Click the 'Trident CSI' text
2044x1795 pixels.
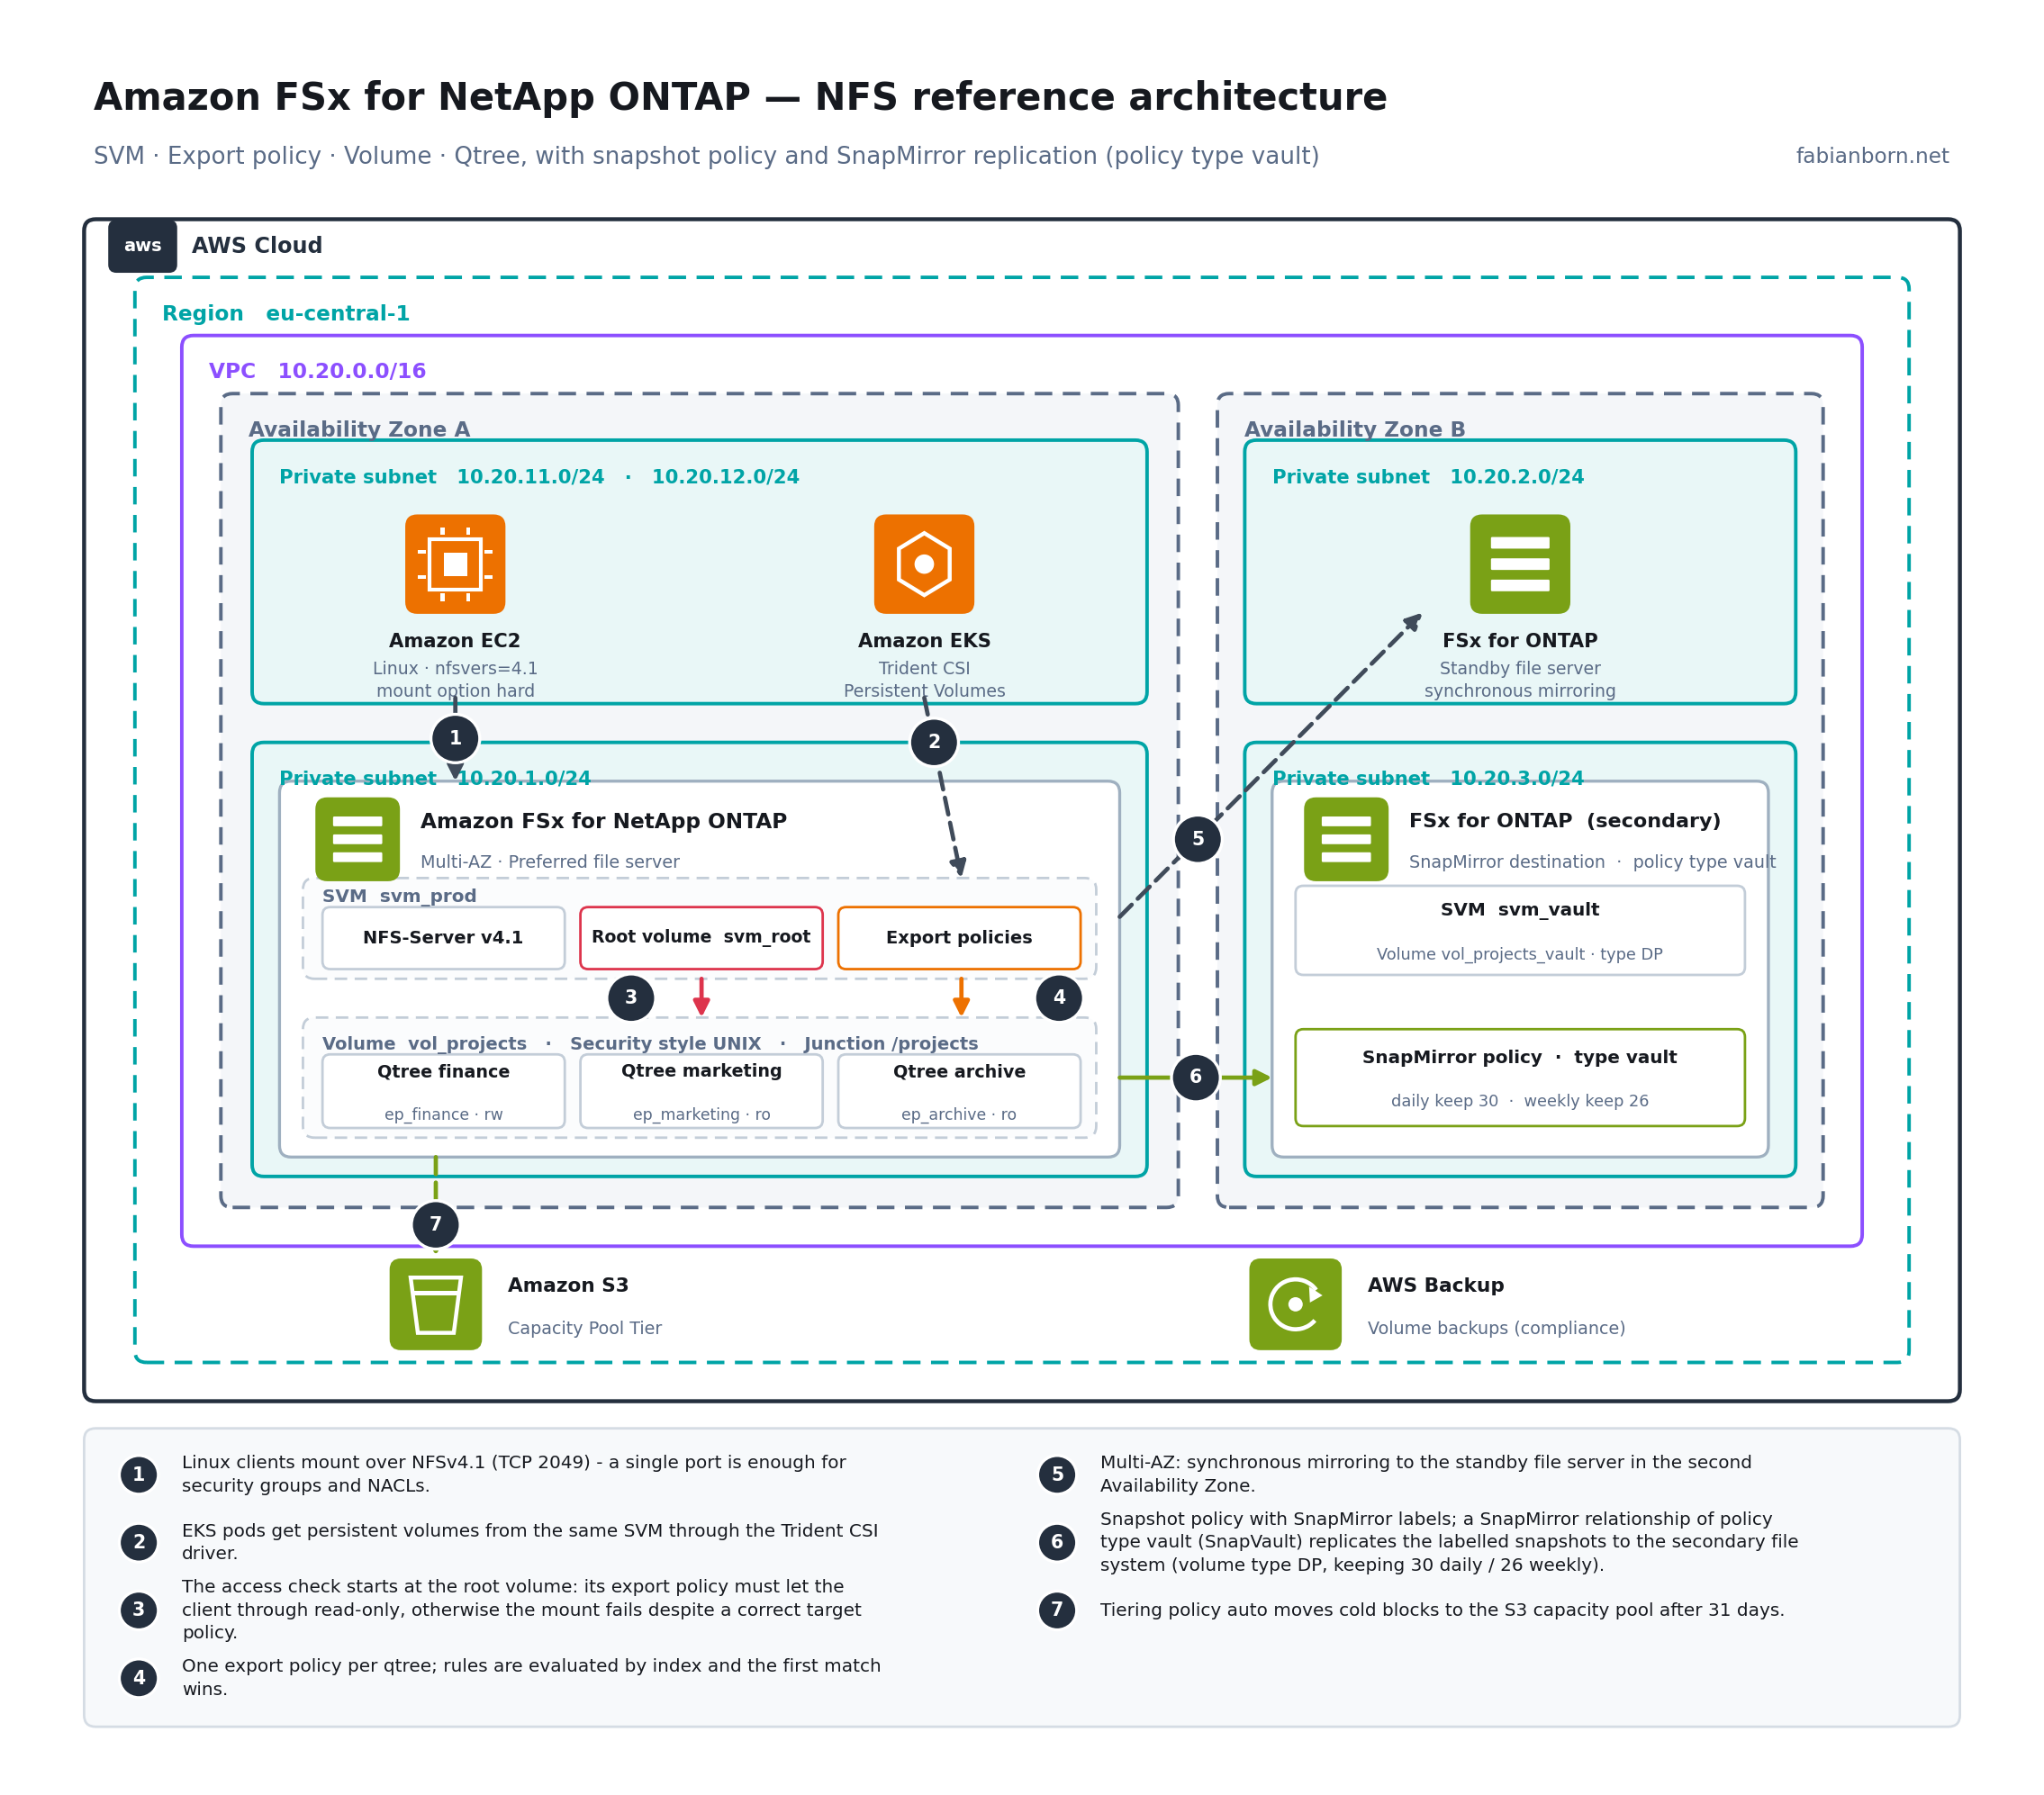coord(924,668)
